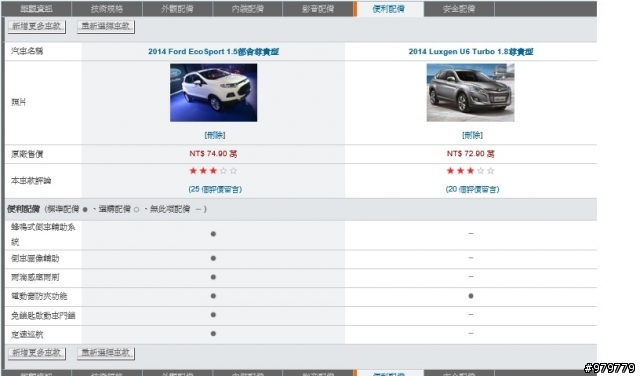
Task: Select the NT$ 72.90 萬 price
Action: coord(471,154)
